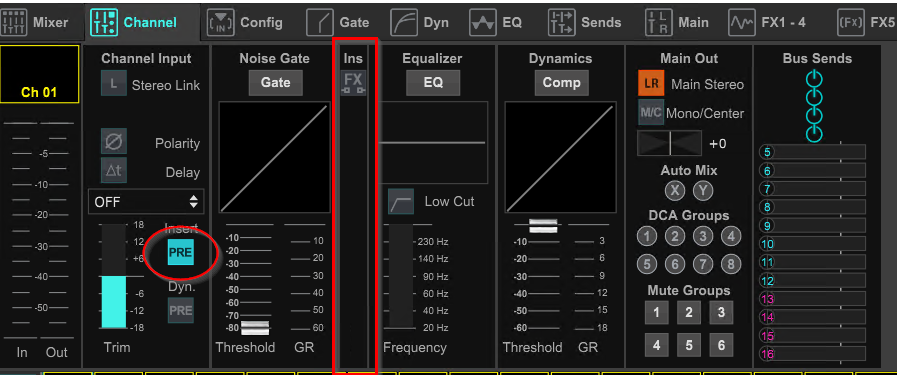Image resolution: width=897 pixels, height=375 pixels.
Task: Click the bus 9 send slider
Action: [812, 226]
